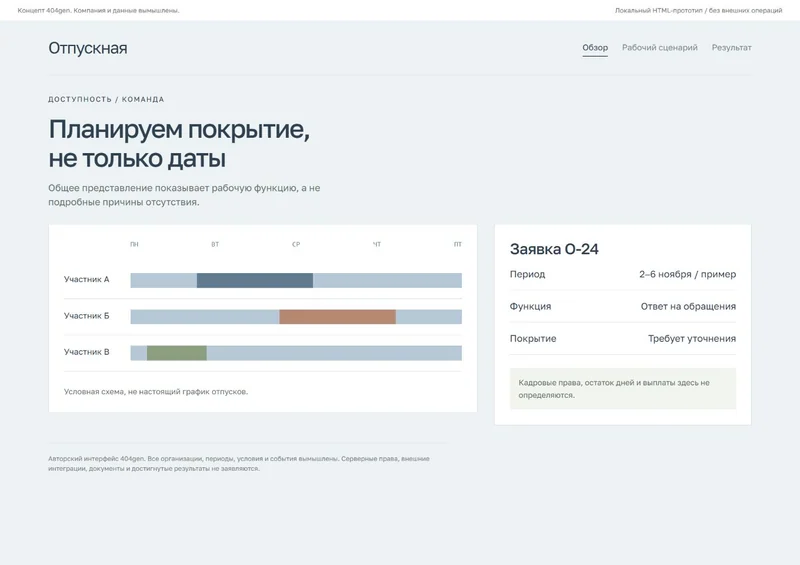Click the Концепт 404gen top banner text
Viewport: 800px width, 565px height.
tap(98, 10)
